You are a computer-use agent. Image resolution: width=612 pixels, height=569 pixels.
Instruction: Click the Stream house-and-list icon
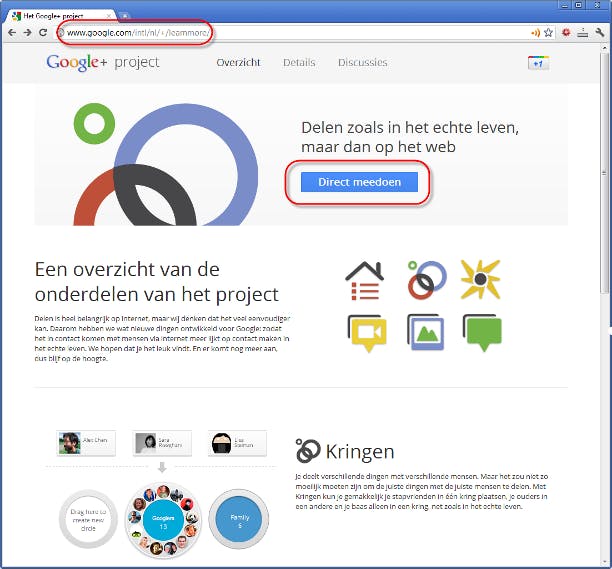(x=365, y=281)
